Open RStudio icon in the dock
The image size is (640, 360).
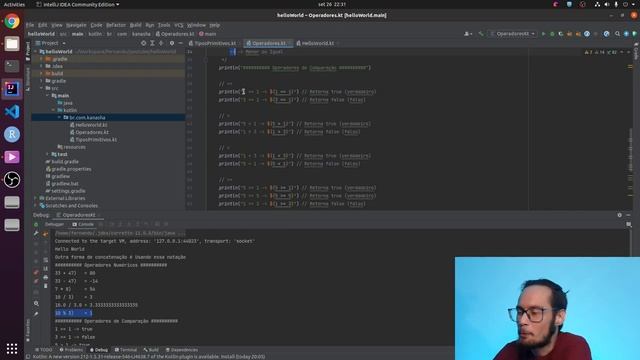12,134
